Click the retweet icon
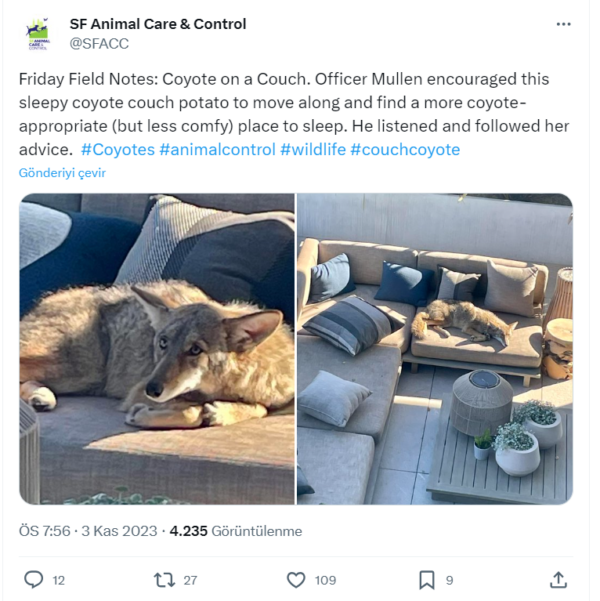Viewport: 600px width, 601px height. (164, 580)
